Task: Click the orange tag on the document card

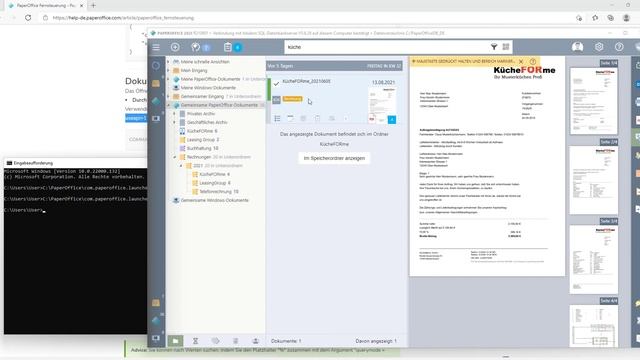Action: point(292,99)
